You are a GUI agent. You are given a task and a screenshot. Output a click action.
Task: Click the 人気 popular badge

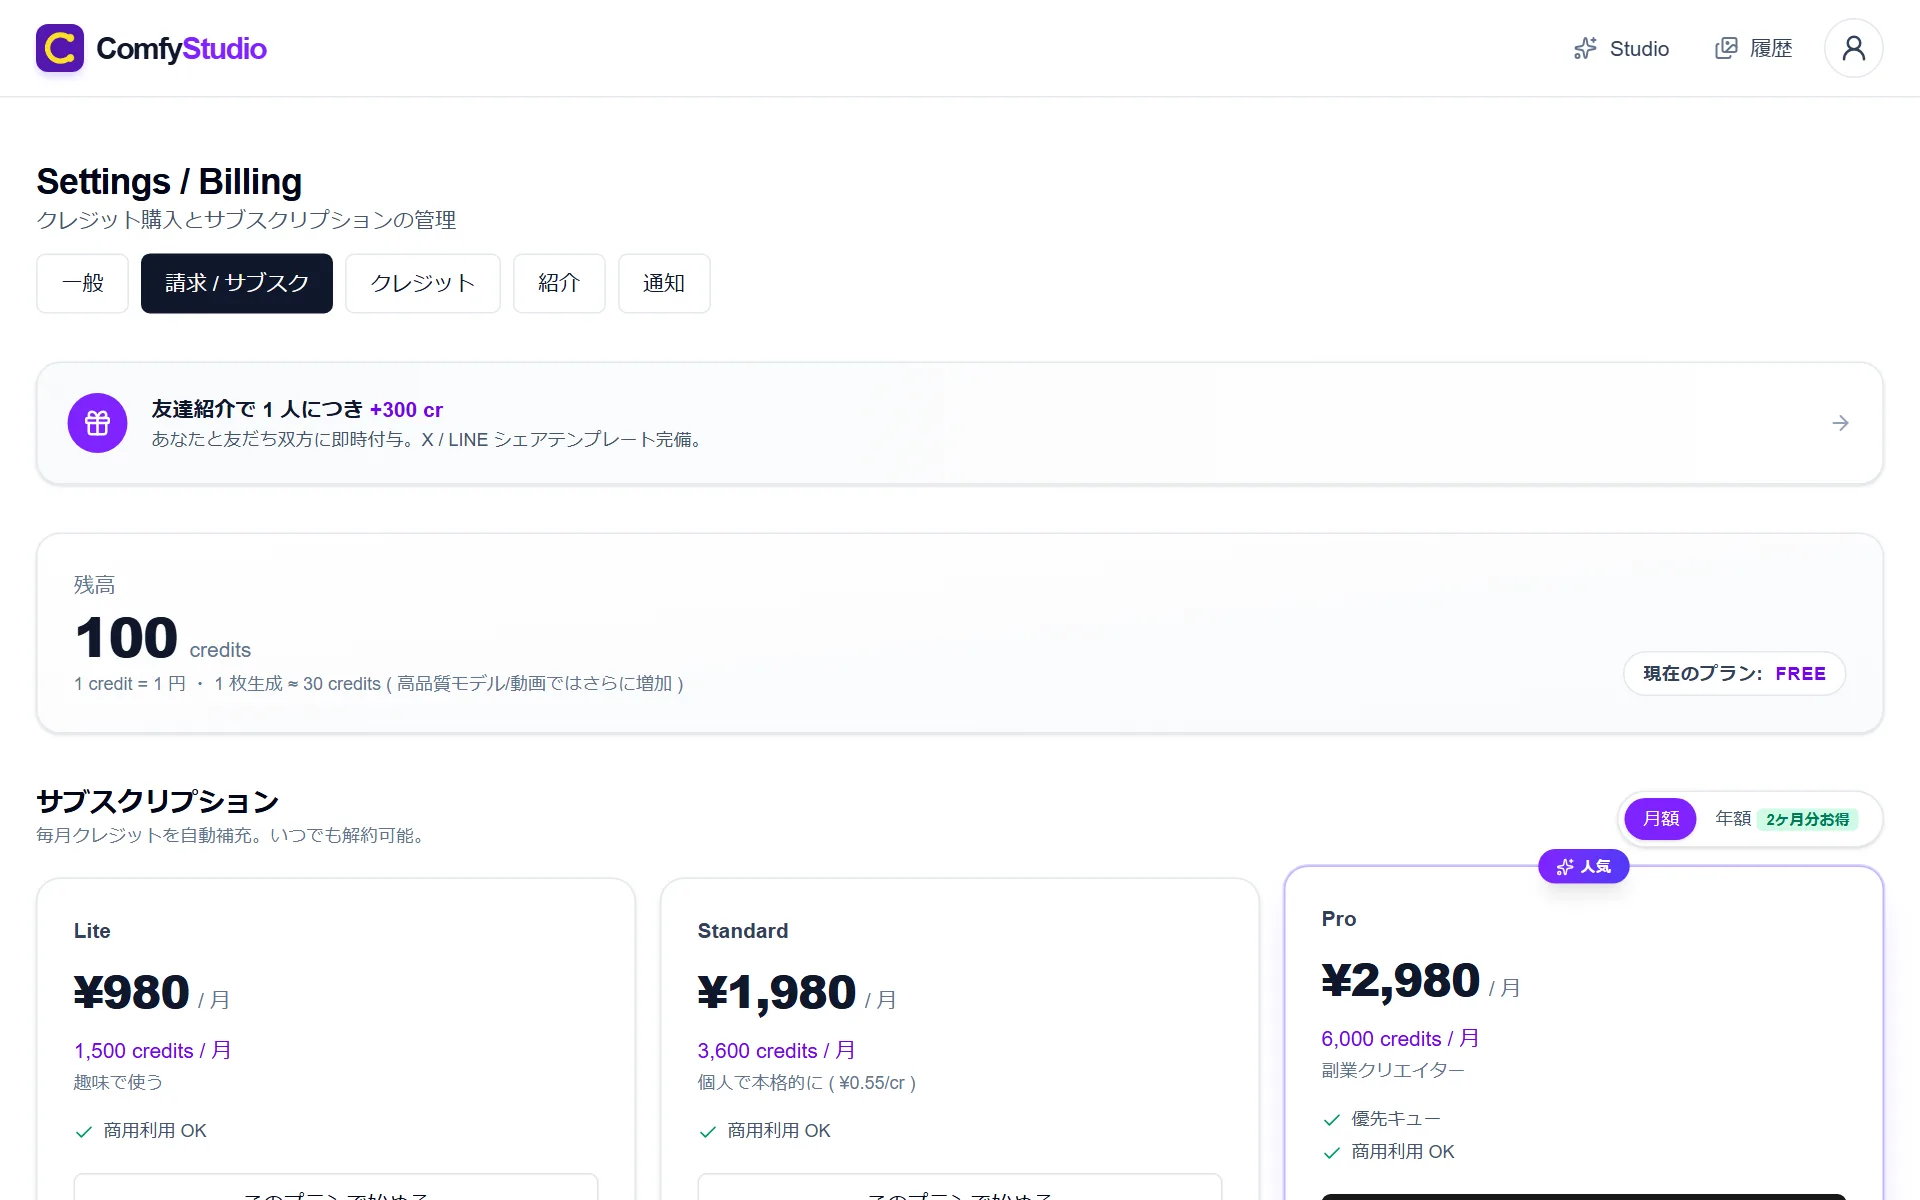pos(1584,867)
